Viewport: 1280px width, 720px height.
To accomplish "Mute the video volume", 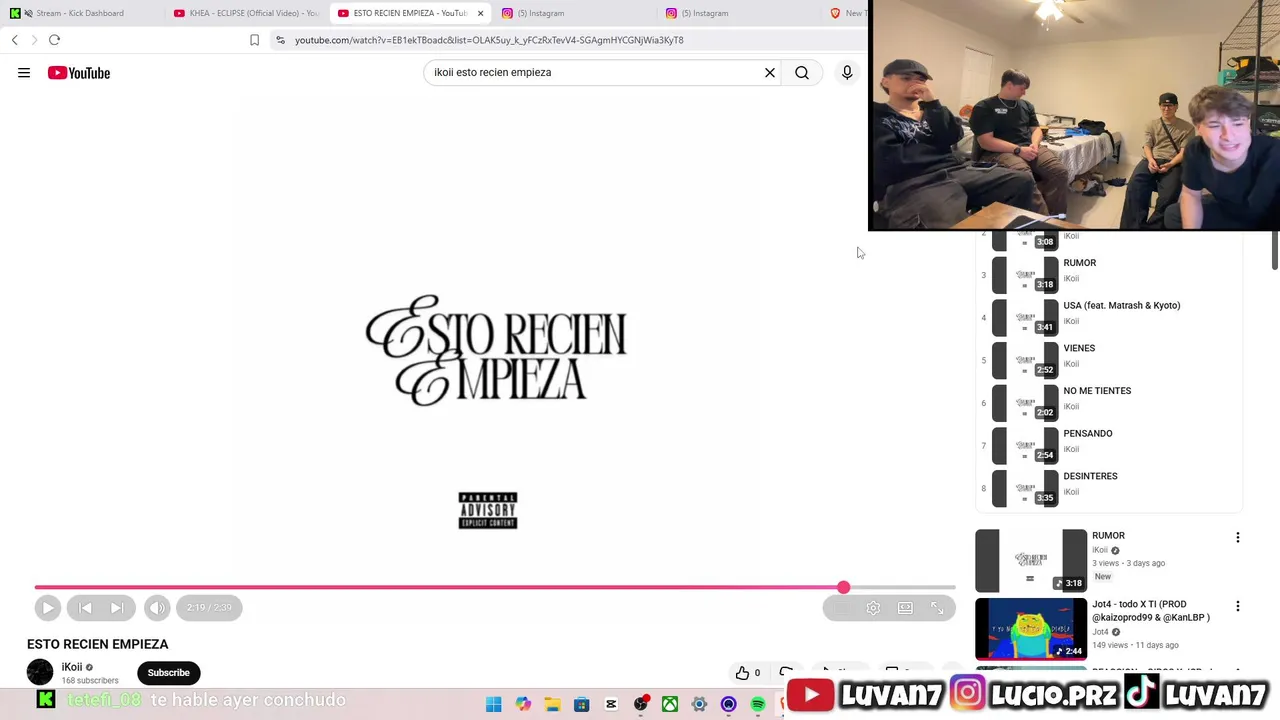I will click(x=157, y=607).
